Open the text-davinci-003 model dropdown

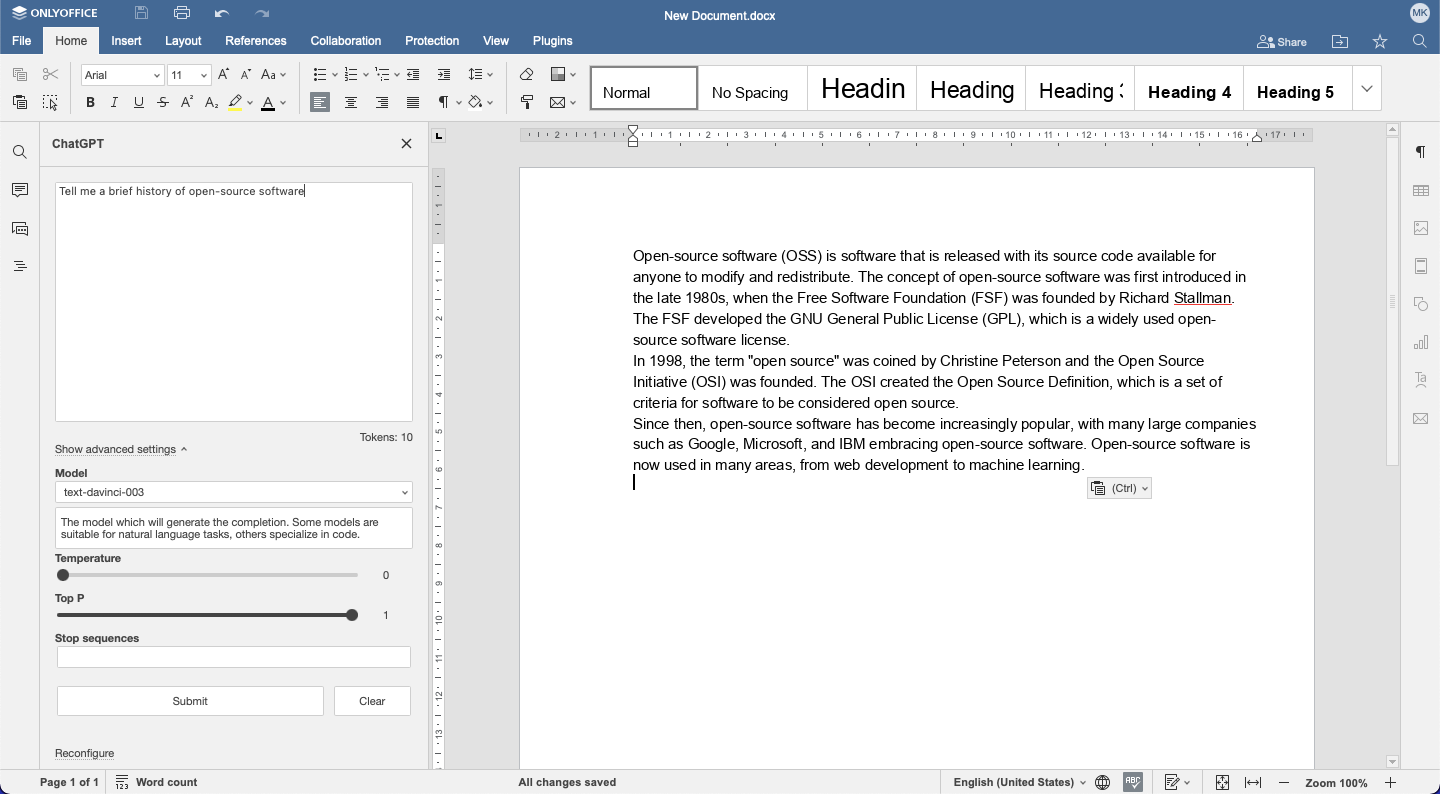[233, 492]
